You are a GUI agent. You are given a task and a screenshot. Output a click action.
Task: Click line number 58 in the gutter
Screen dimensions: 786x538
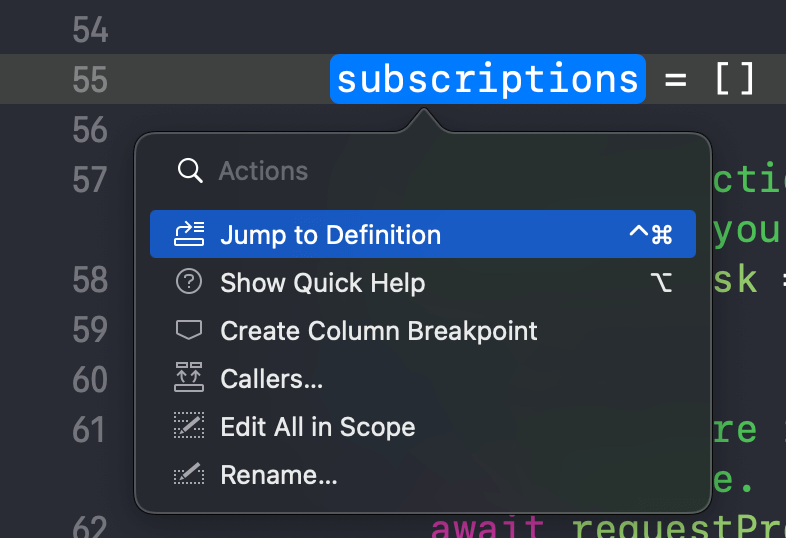tap(90, 280)
